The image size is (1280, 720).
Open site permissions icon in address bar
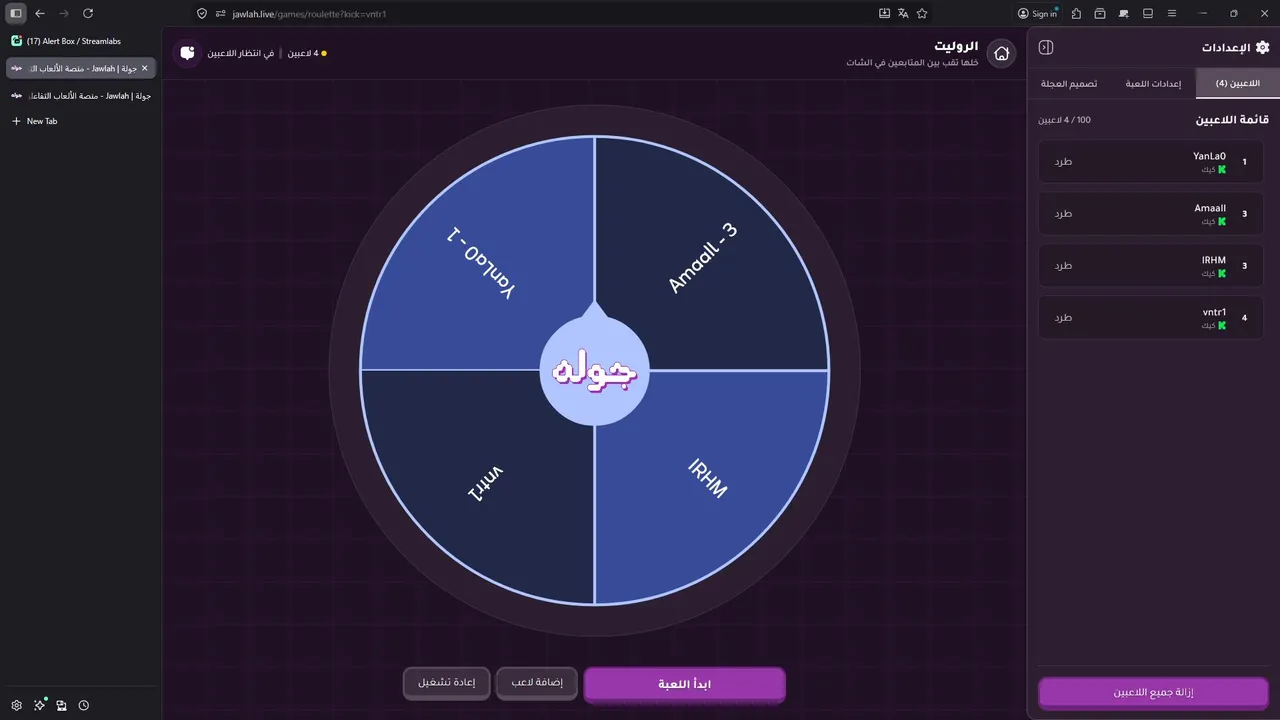click(x=222, y=13)
